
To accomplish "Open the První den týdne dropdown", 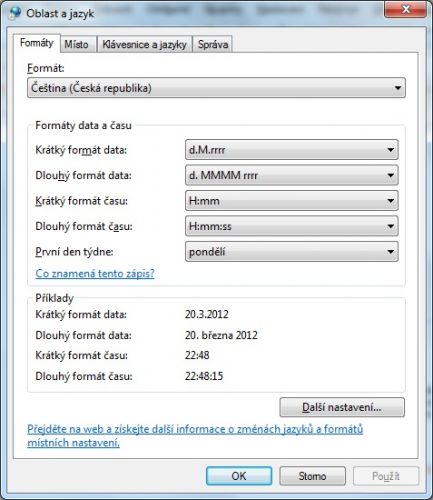I will pyautogui.click(x=292, y=252).
